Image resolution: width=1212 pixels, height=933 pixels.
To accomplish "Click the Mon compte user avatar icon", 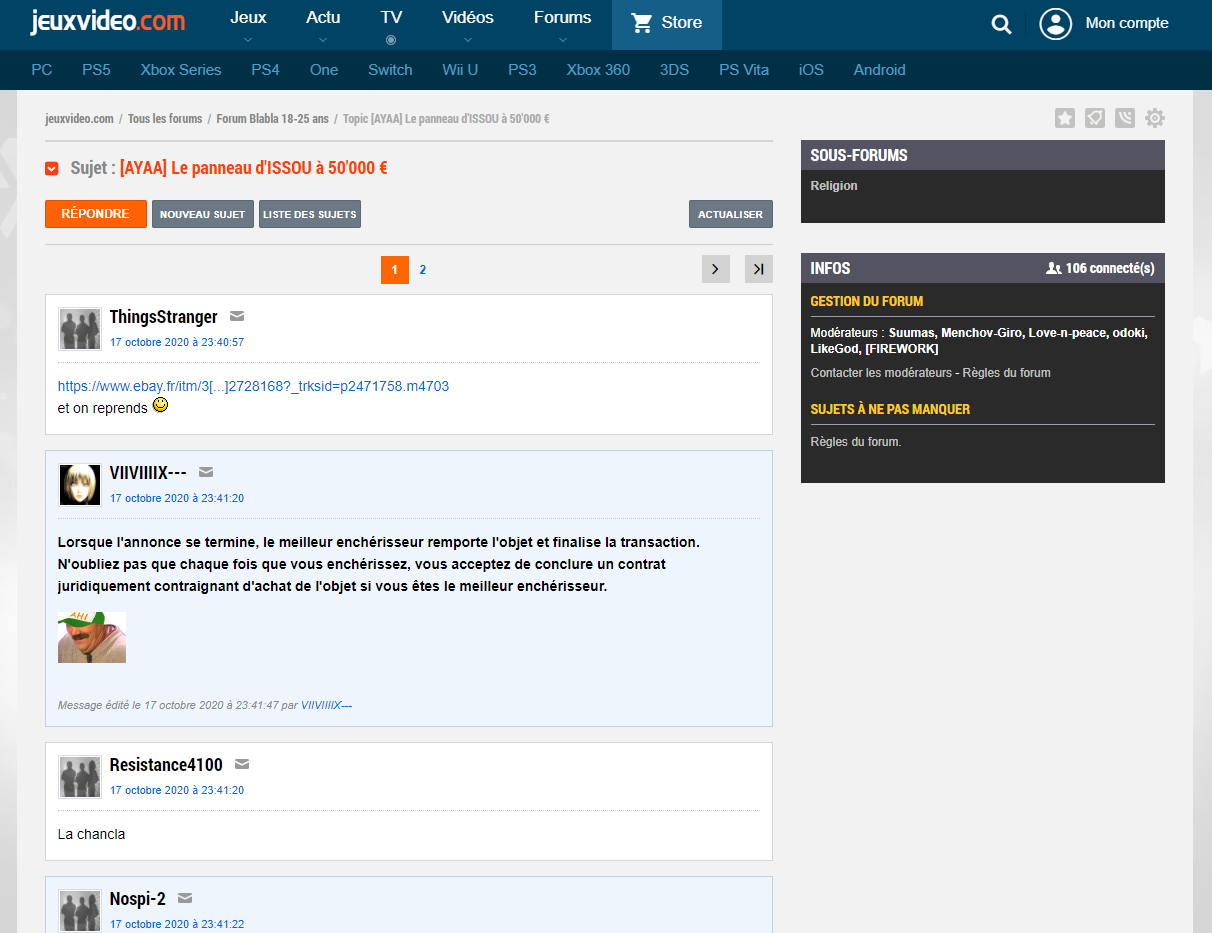I will 1055,24.
